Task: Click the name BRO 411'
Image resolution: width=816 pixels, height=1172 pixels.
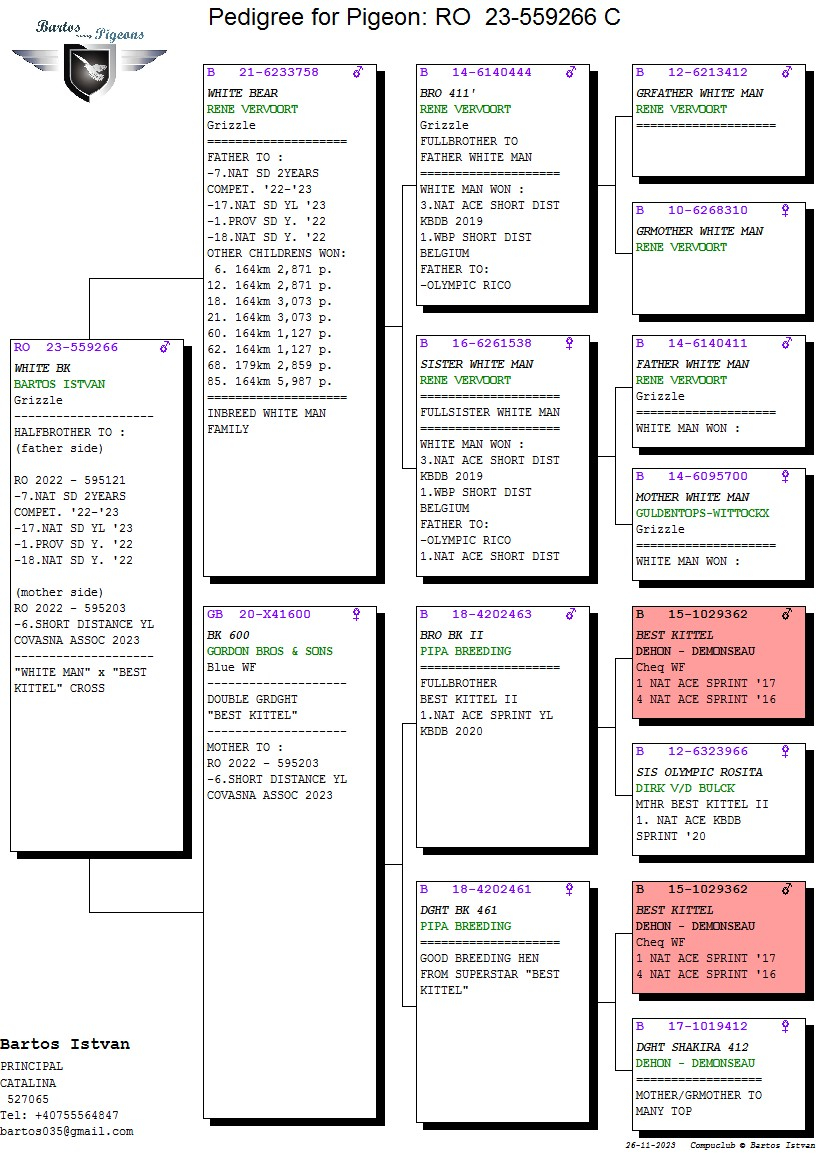Action: coord(448,93)
